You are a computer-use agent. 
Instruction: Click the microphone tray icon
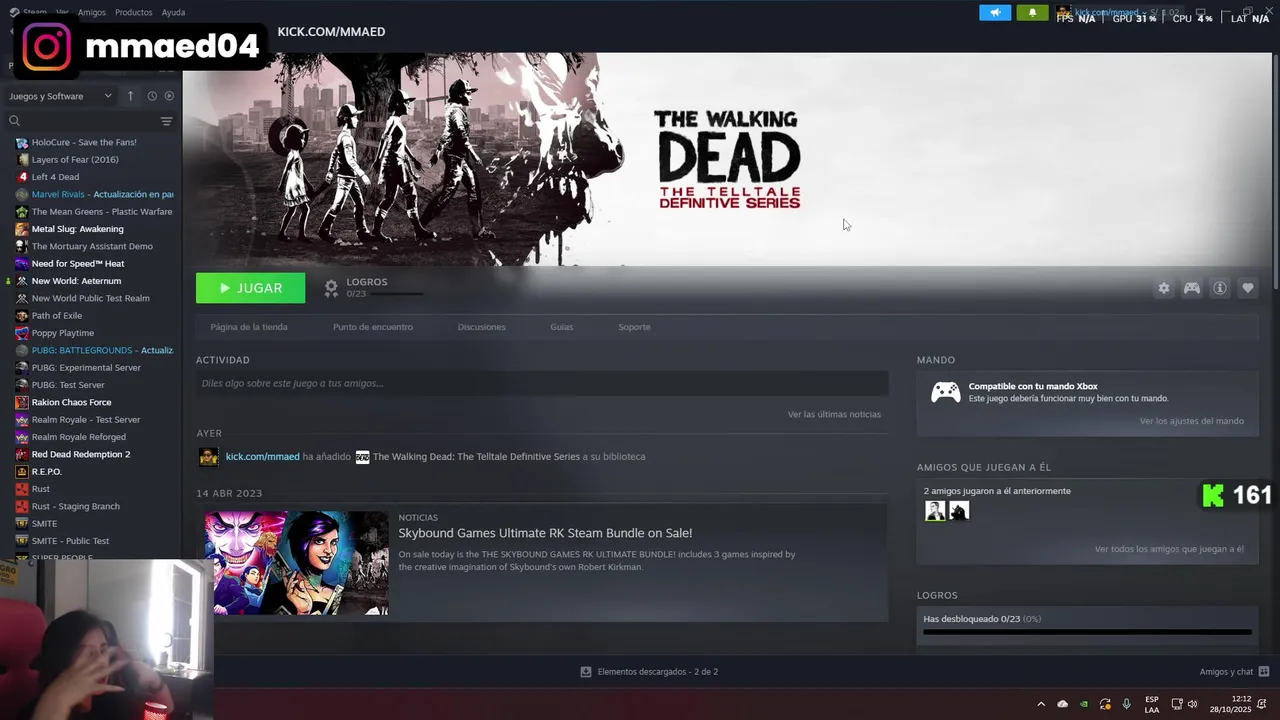[x=1127, y=704]
